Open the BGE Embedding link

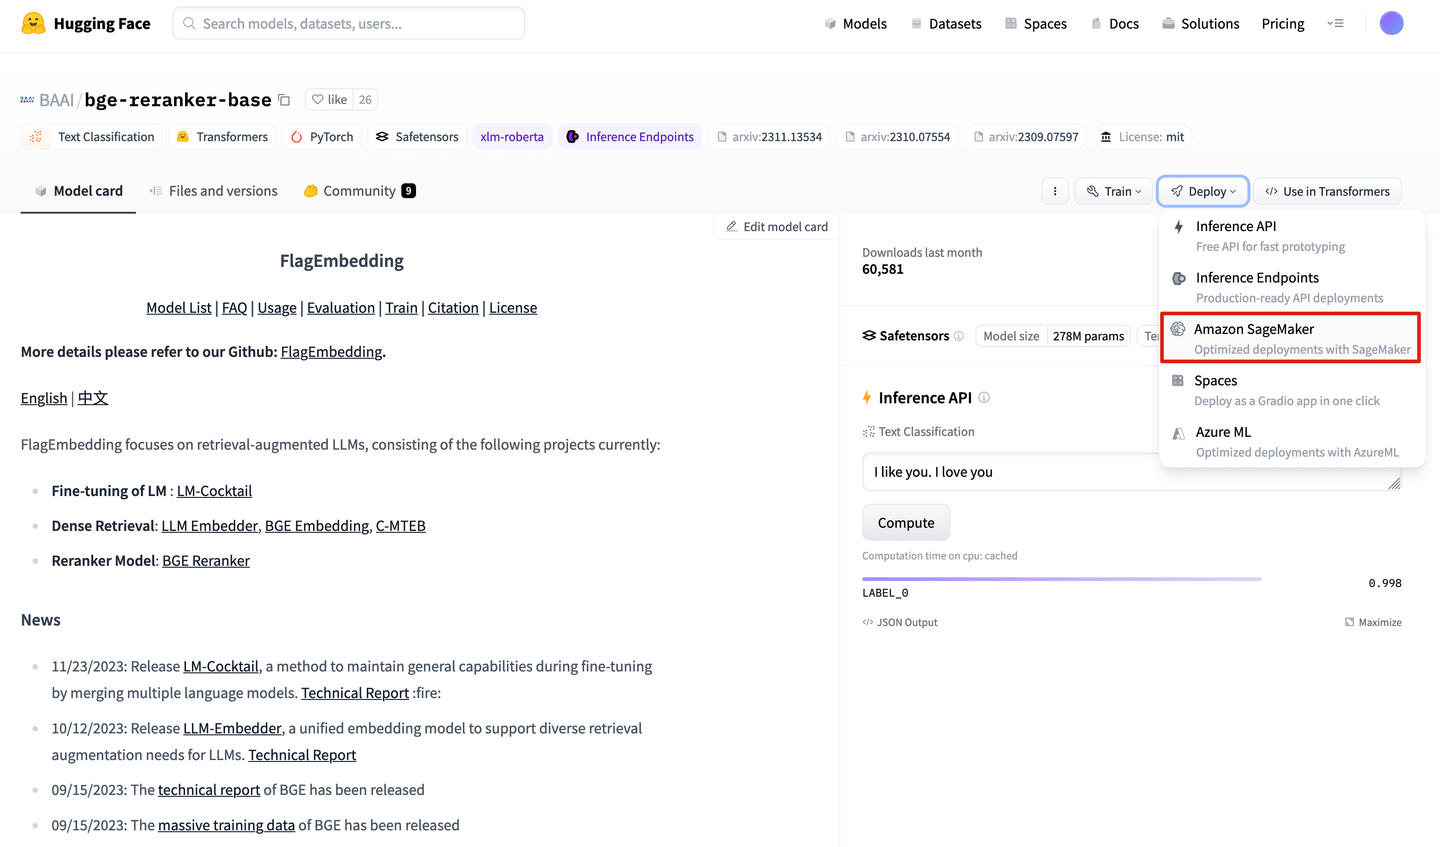(317, 526)
